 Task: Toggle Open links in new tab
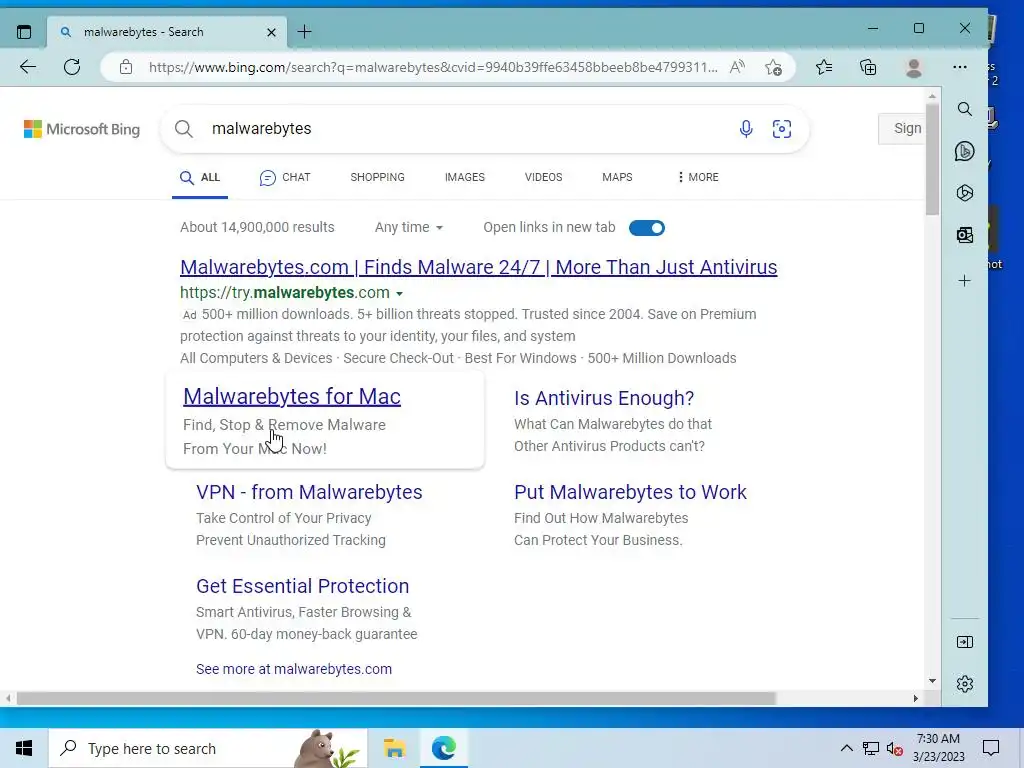click(x=647, y=228)
